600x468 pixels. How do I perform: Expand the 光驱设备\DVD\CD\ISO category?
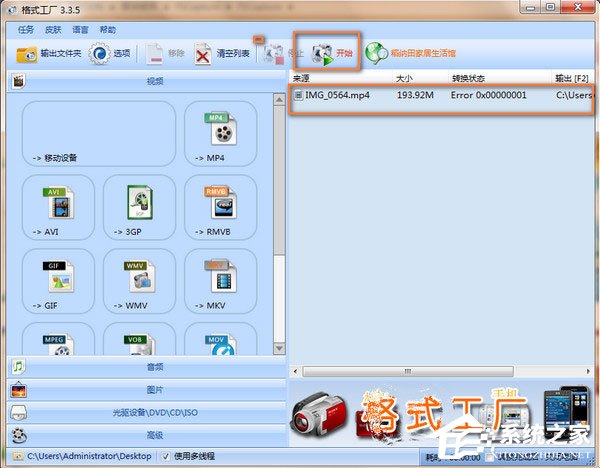(147, 413)
